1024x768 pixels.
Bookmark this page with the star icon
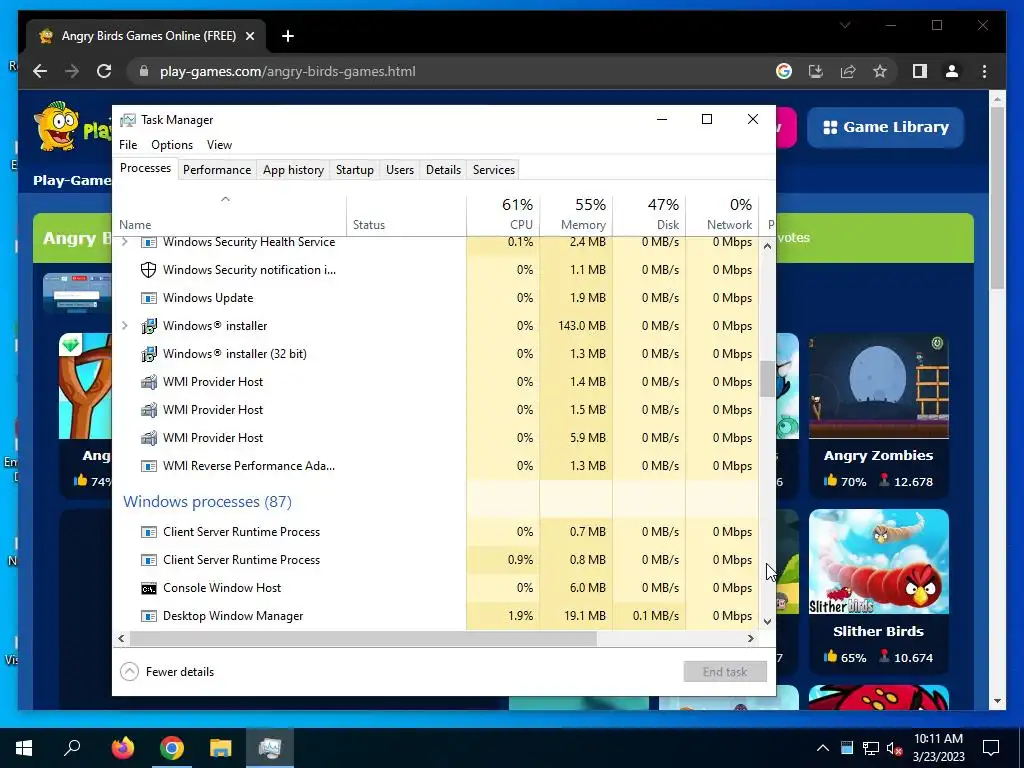coord(880,71)
